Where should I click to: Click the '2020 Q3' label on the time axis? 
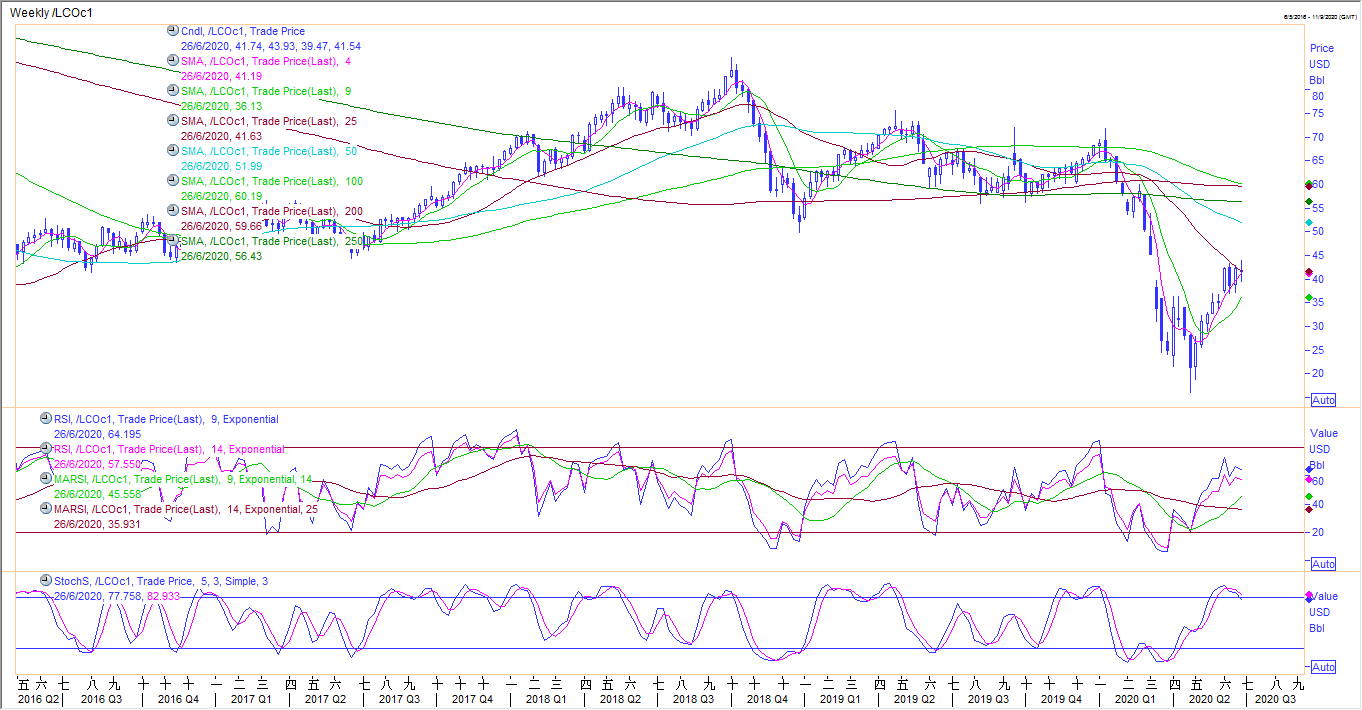tap(1277, 701)
